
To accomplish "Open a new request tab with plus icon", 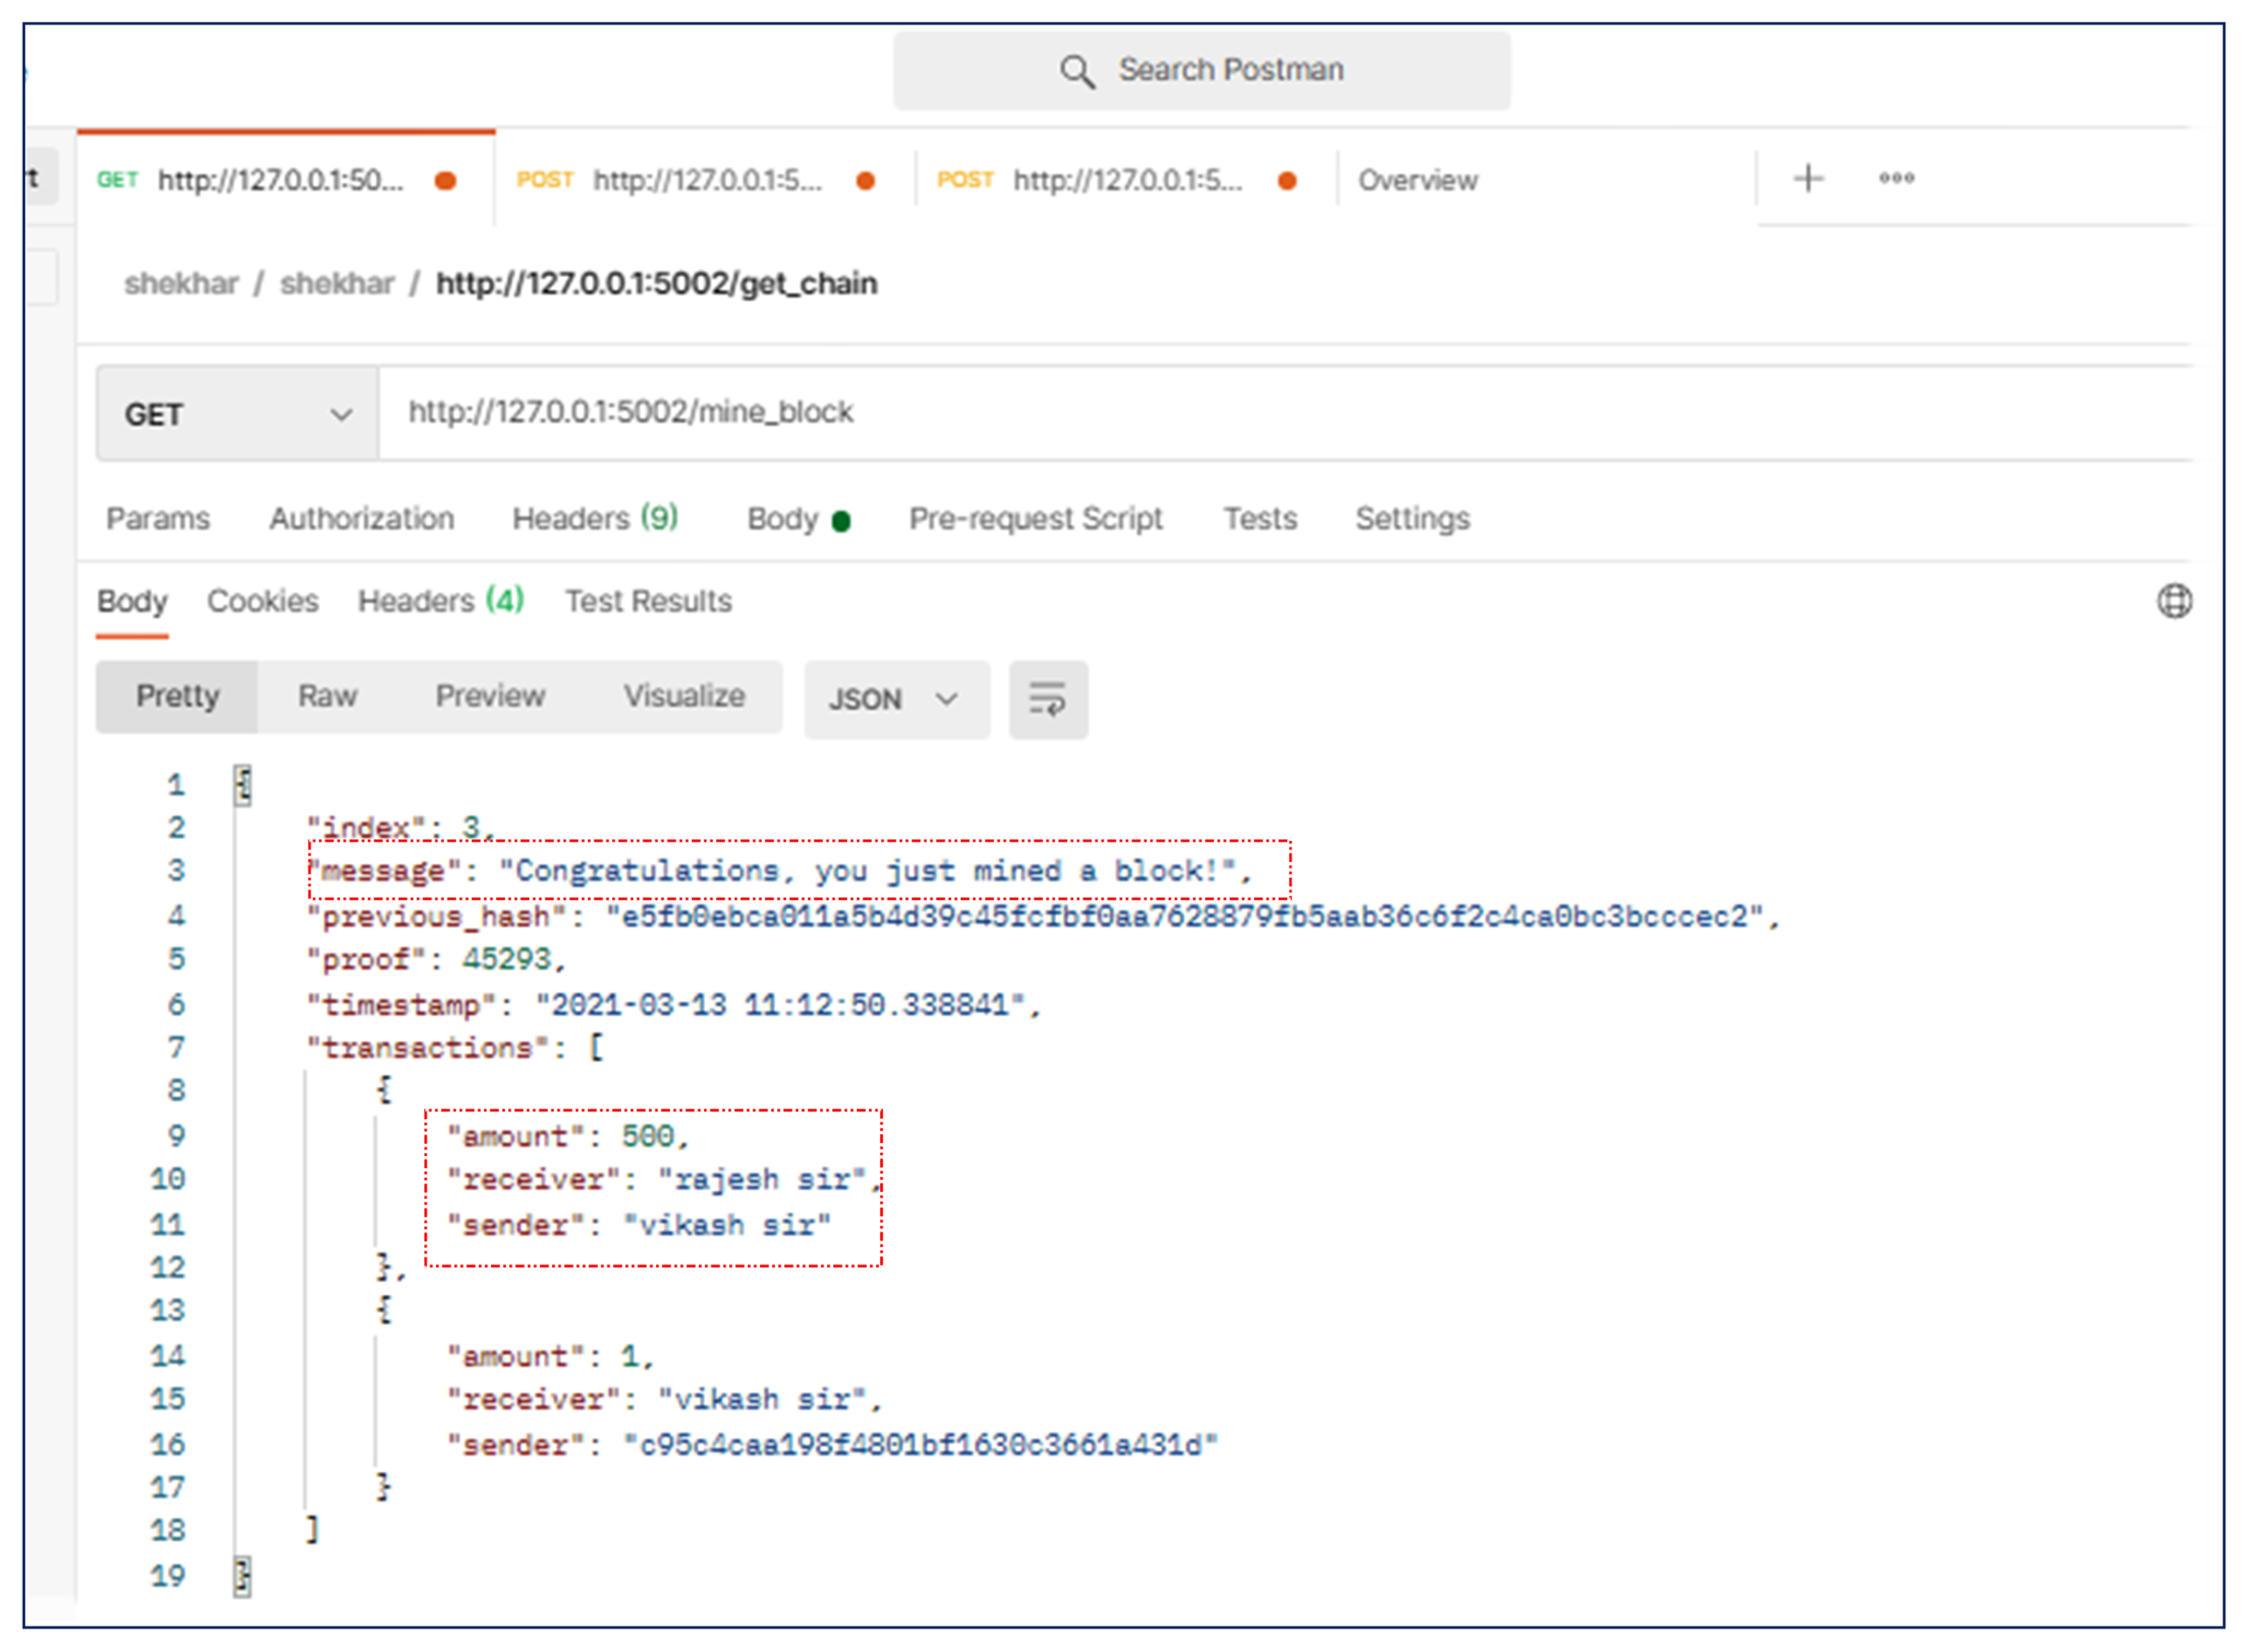I will [1807, 179].
